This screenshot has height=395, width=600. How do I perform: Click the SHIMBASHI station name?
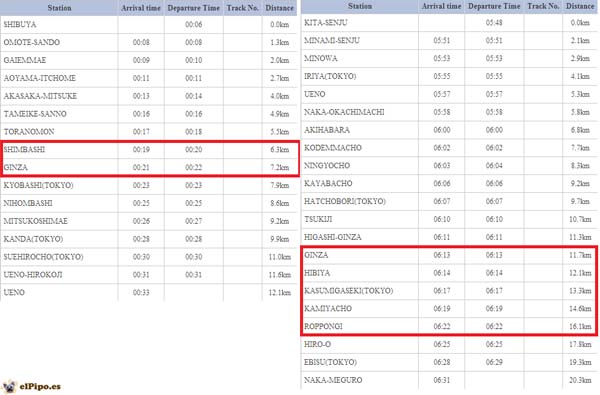(24, 149)
